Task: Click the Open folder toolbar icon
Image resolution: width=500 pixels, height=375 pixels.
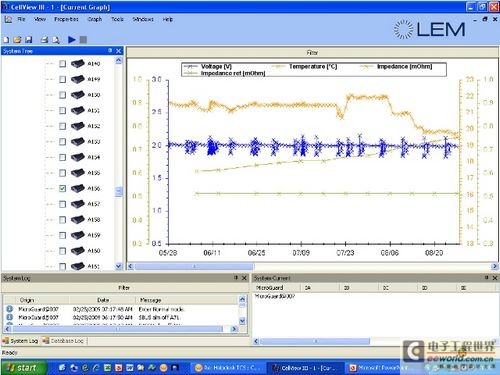Action: point(17,40)
